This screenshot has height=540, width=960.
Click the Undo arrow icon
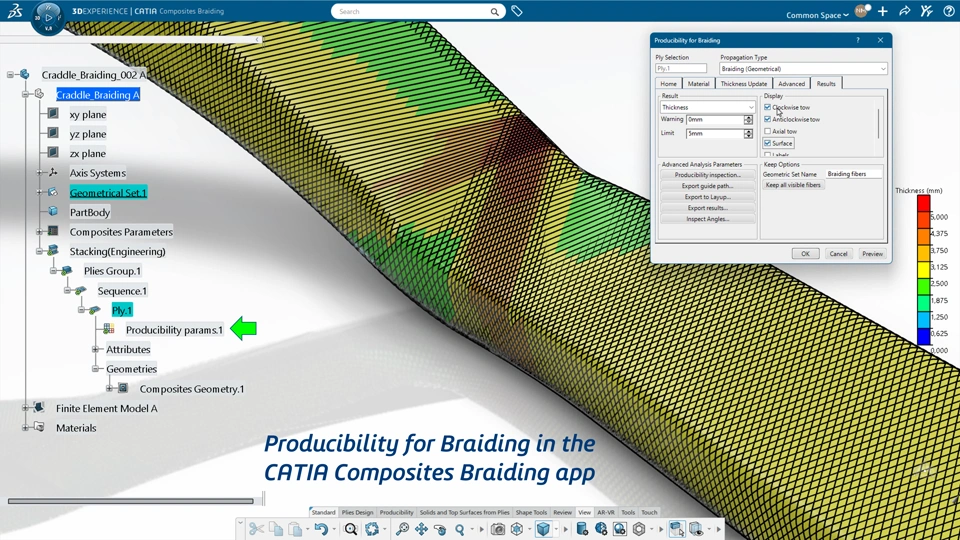coord(321,528)
